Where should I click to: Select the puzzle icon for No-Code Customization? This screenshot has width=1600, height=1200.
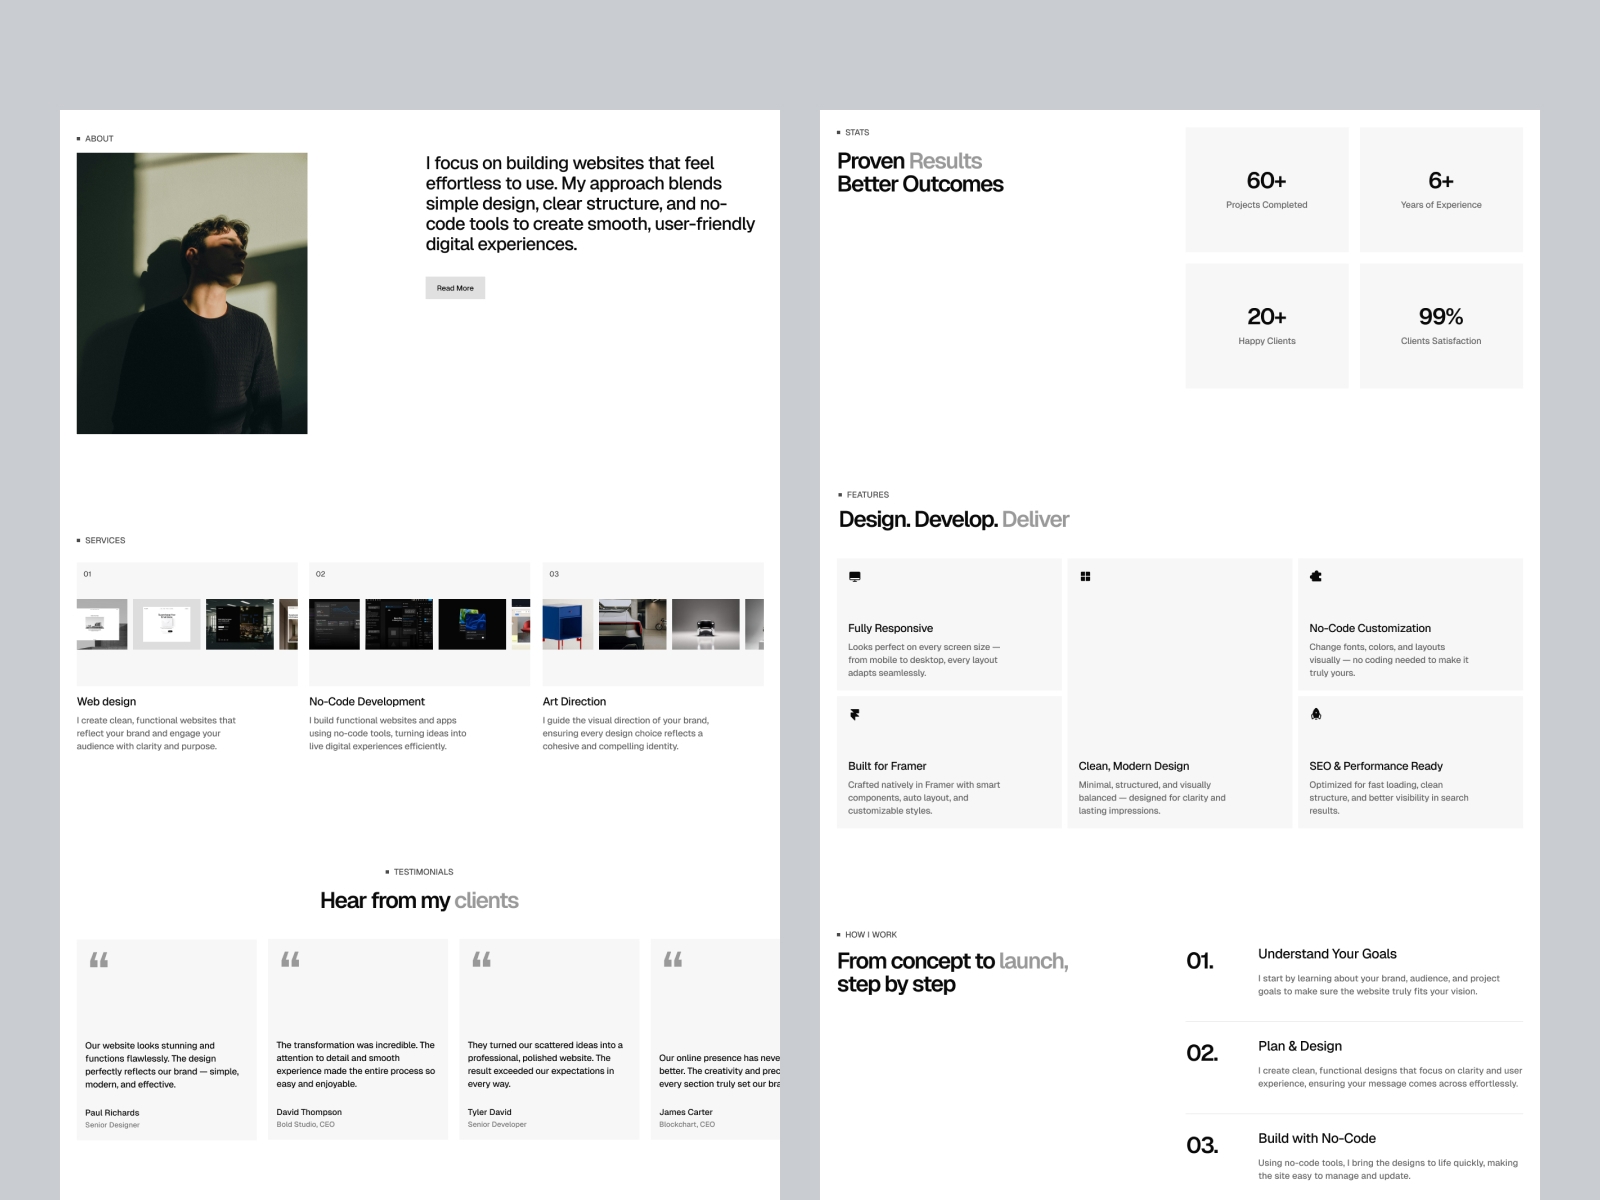[x=1317, y=576]
